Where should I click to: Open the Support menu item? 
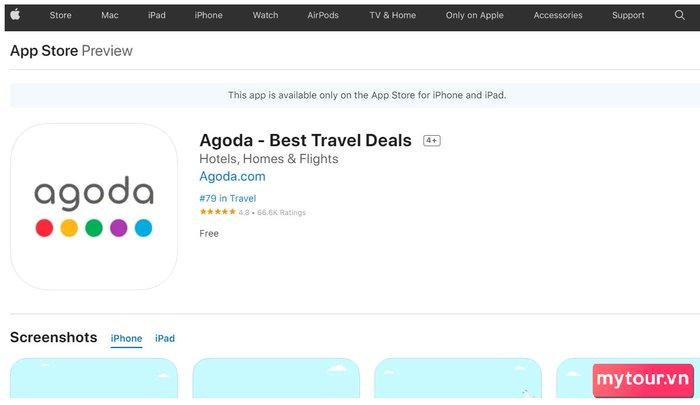(628, 15)
